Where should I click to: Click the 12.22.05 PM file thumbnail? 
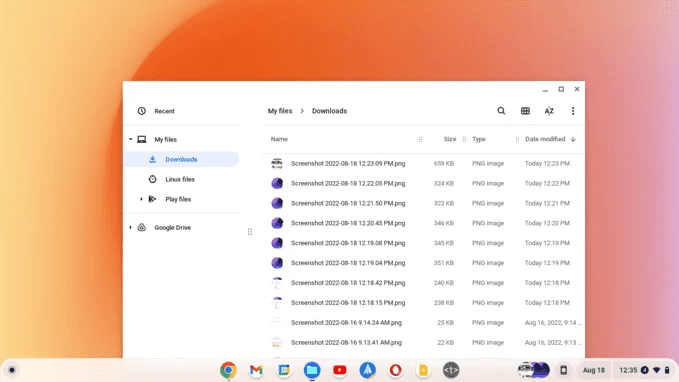click(277, 183)
